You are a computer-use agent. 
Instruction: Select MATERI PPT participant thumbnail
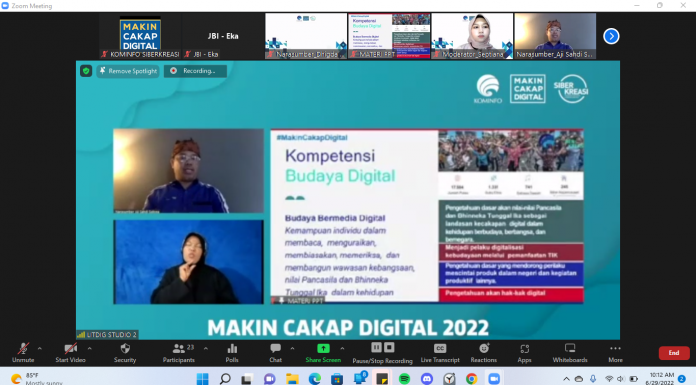pyautogui.click(x=389, y=36)
